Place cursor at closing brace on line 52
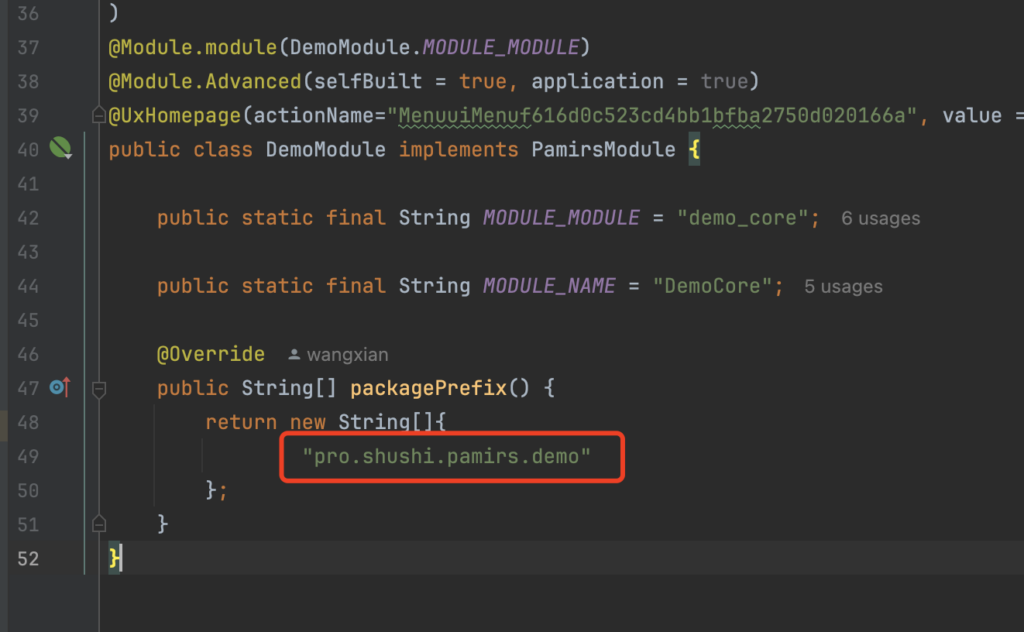The width and height of the screenshot is (1024, 632). click(x=115, y=558)
